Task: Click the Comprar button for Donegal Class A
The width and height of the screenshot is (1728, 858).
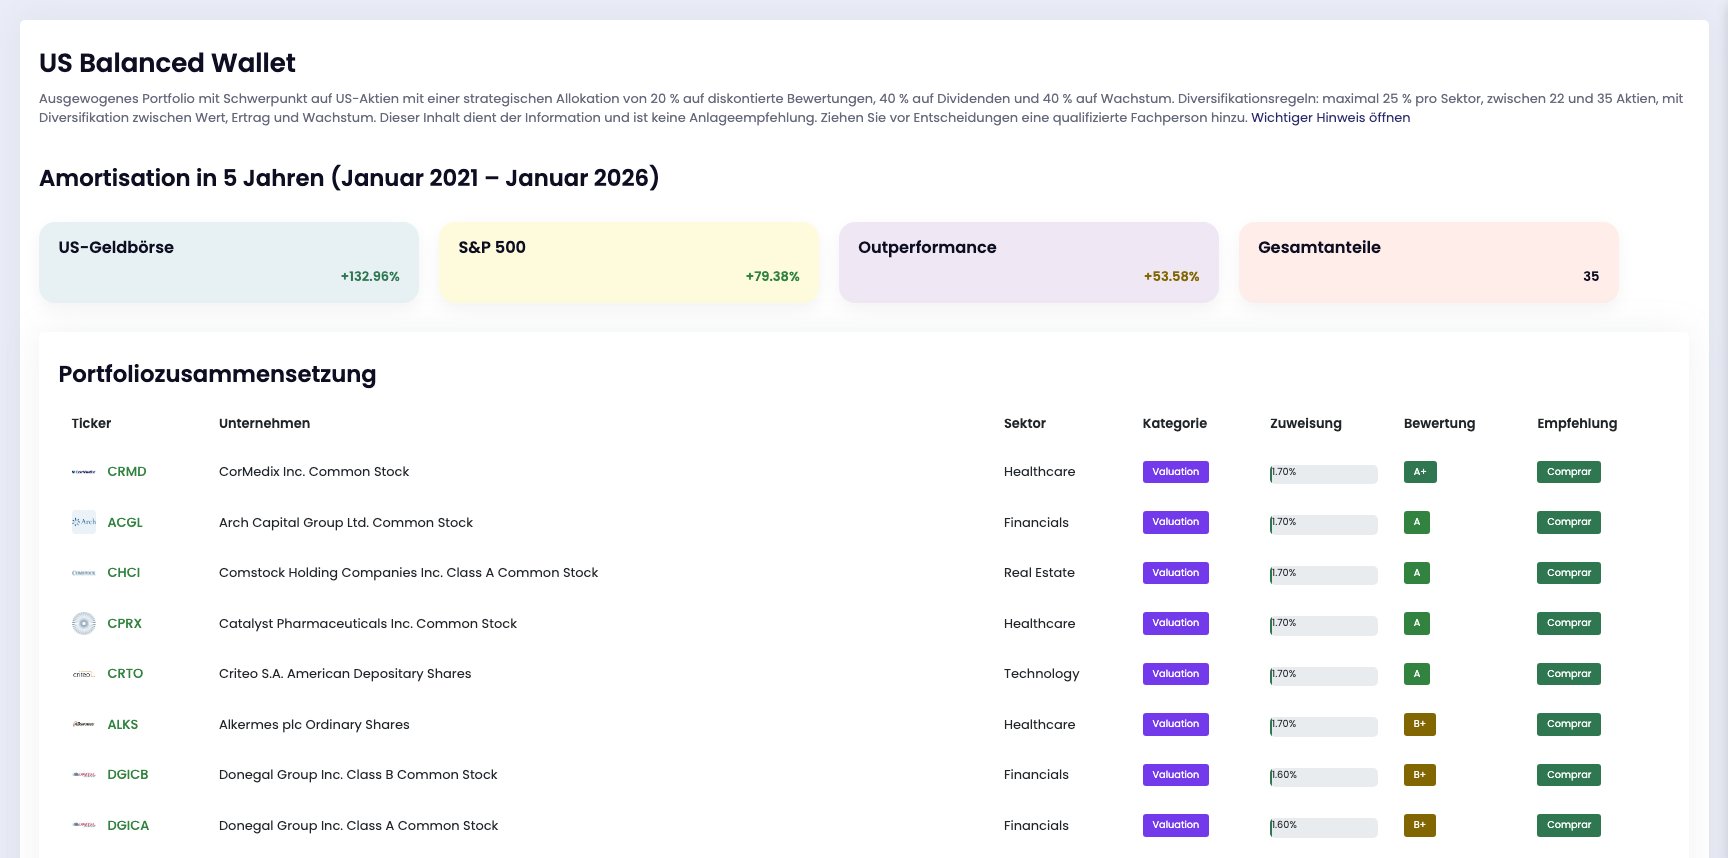Action: point(1569,825)
